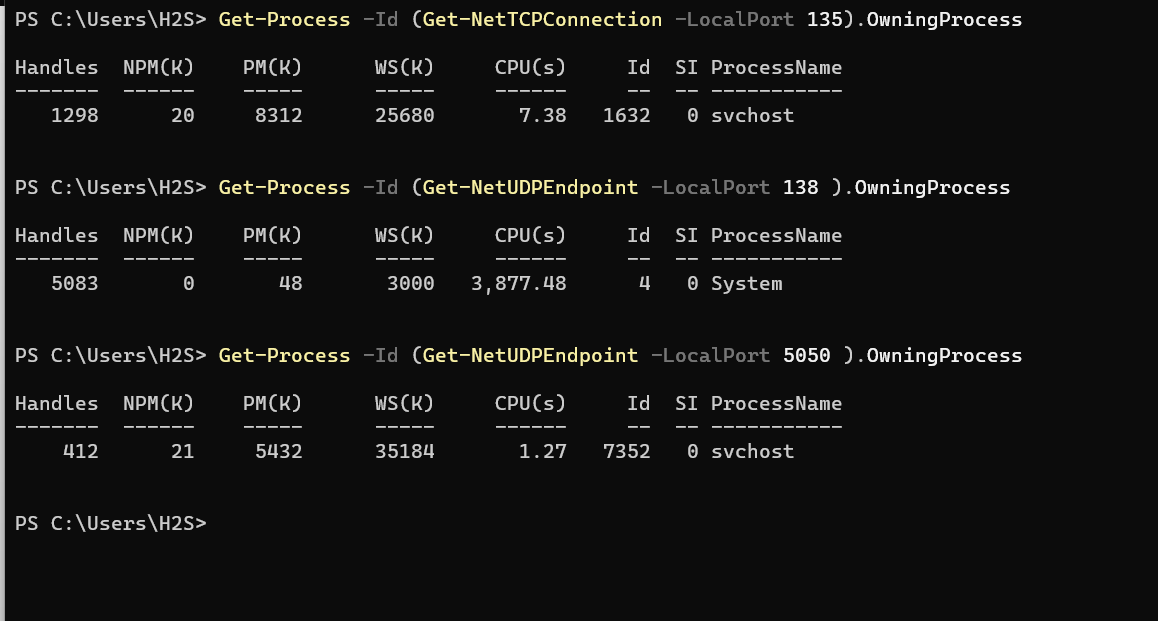The width and height of the screenshot is (1158, 621).
Task: Click port number 5050 in the third command
Action: point(806,356)
